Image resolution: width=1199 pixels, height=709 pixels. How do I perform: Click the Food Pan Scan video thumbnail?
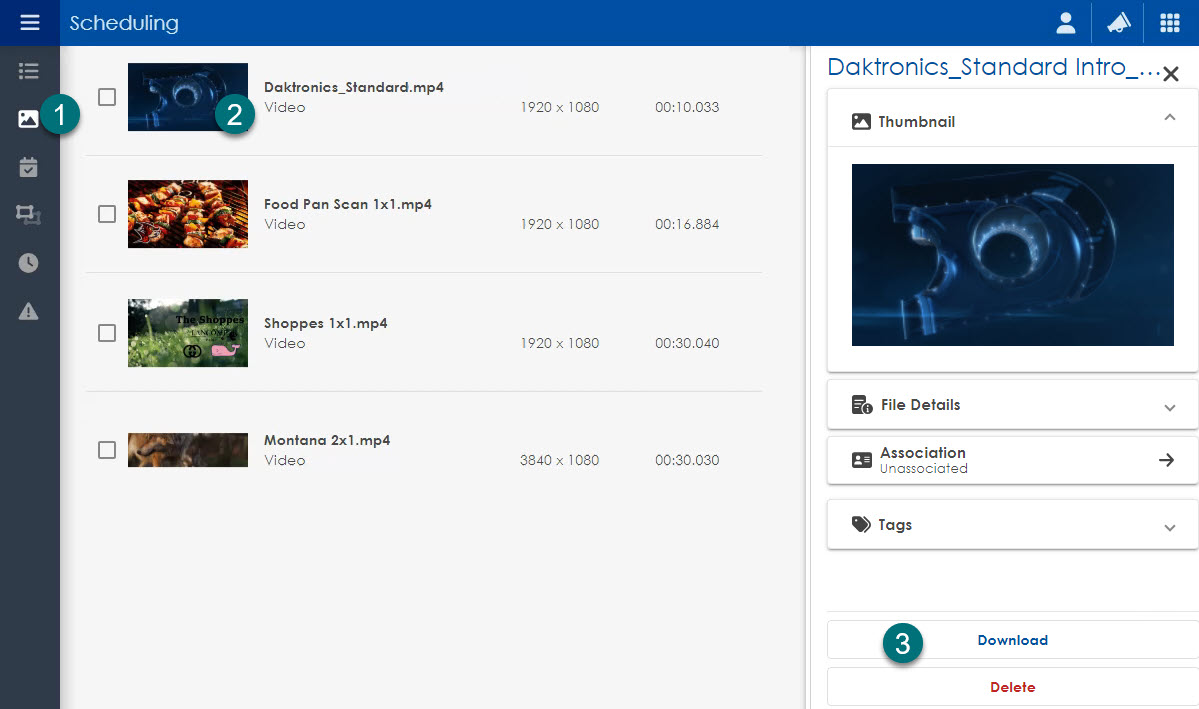click(188, 214)
